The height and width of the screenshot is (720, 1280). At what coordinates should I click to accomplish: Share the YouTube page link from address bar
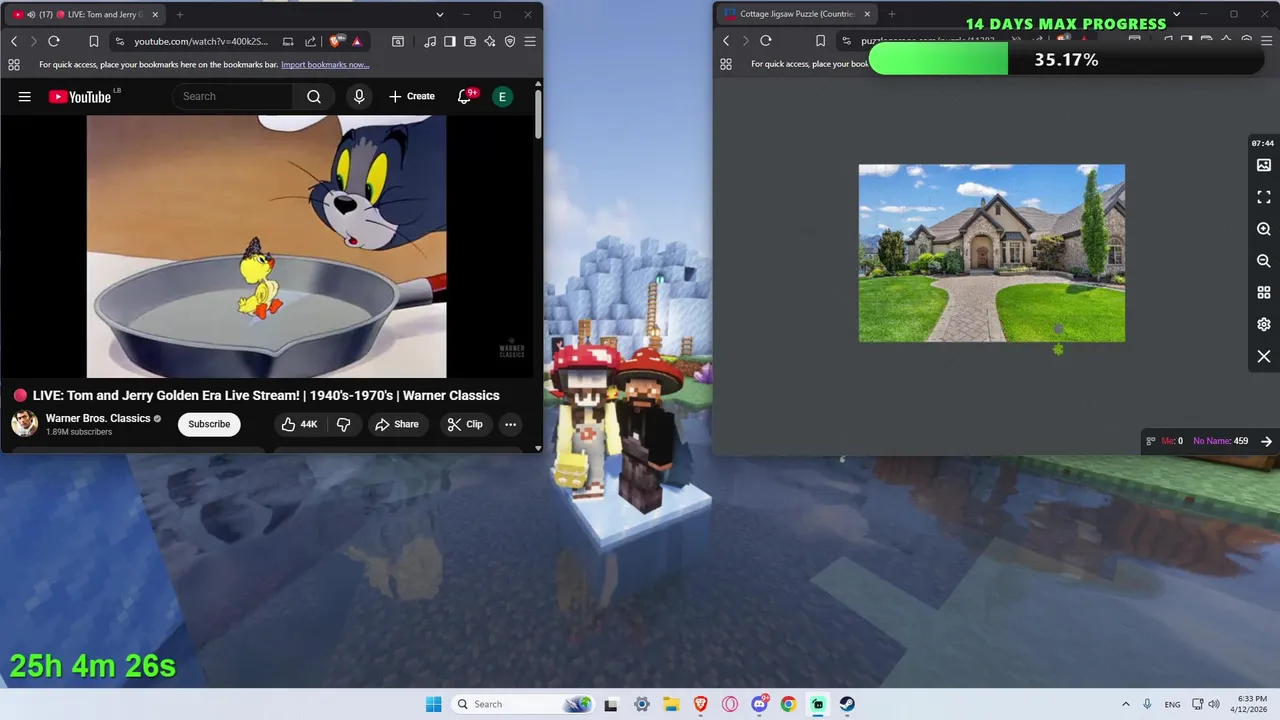click(310, 41)
